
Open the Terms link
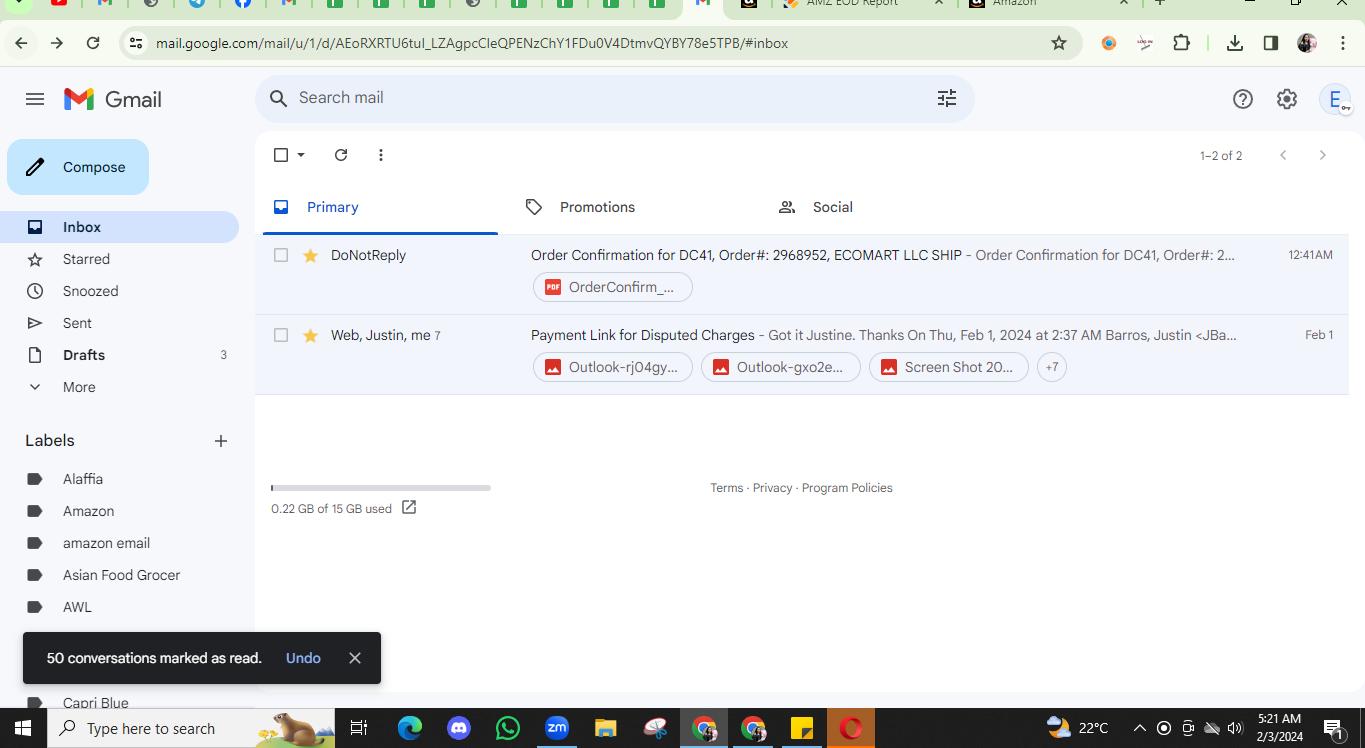click(727, 488)
